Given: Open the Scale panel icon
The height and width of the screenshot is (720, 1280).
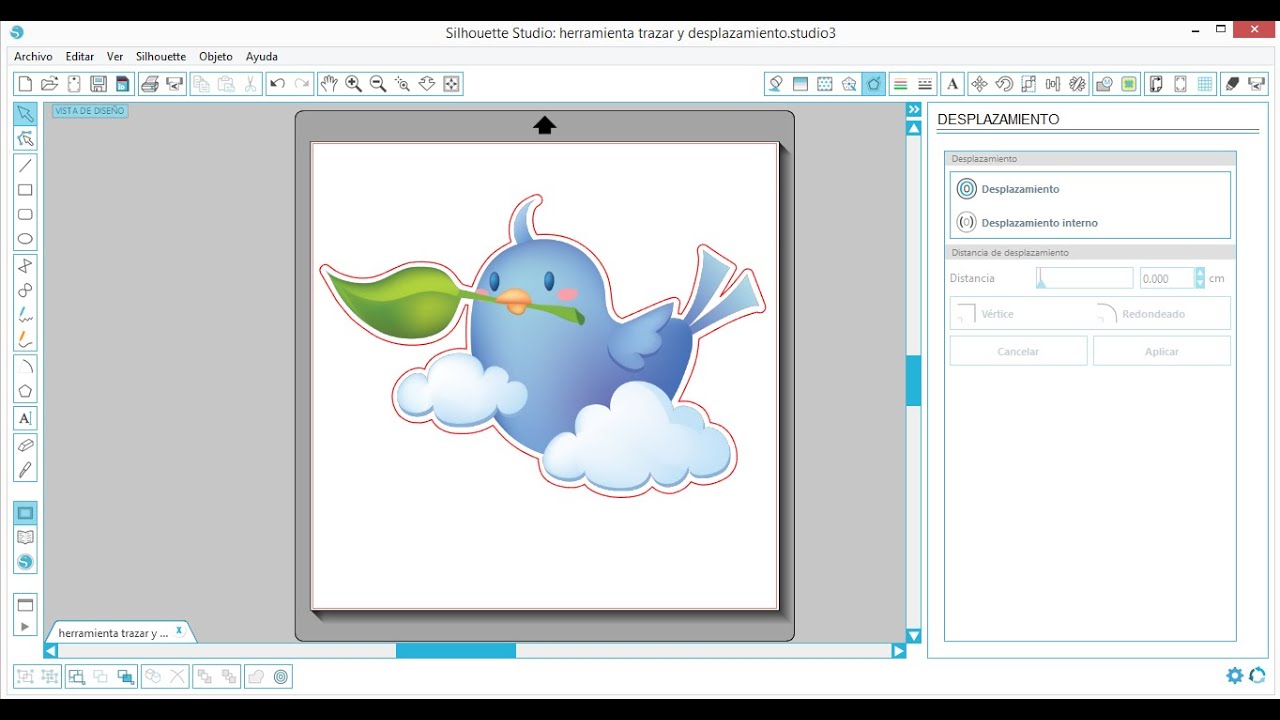Looking at the screenshot, I should pyautogui.click(x=1029, y=84).
